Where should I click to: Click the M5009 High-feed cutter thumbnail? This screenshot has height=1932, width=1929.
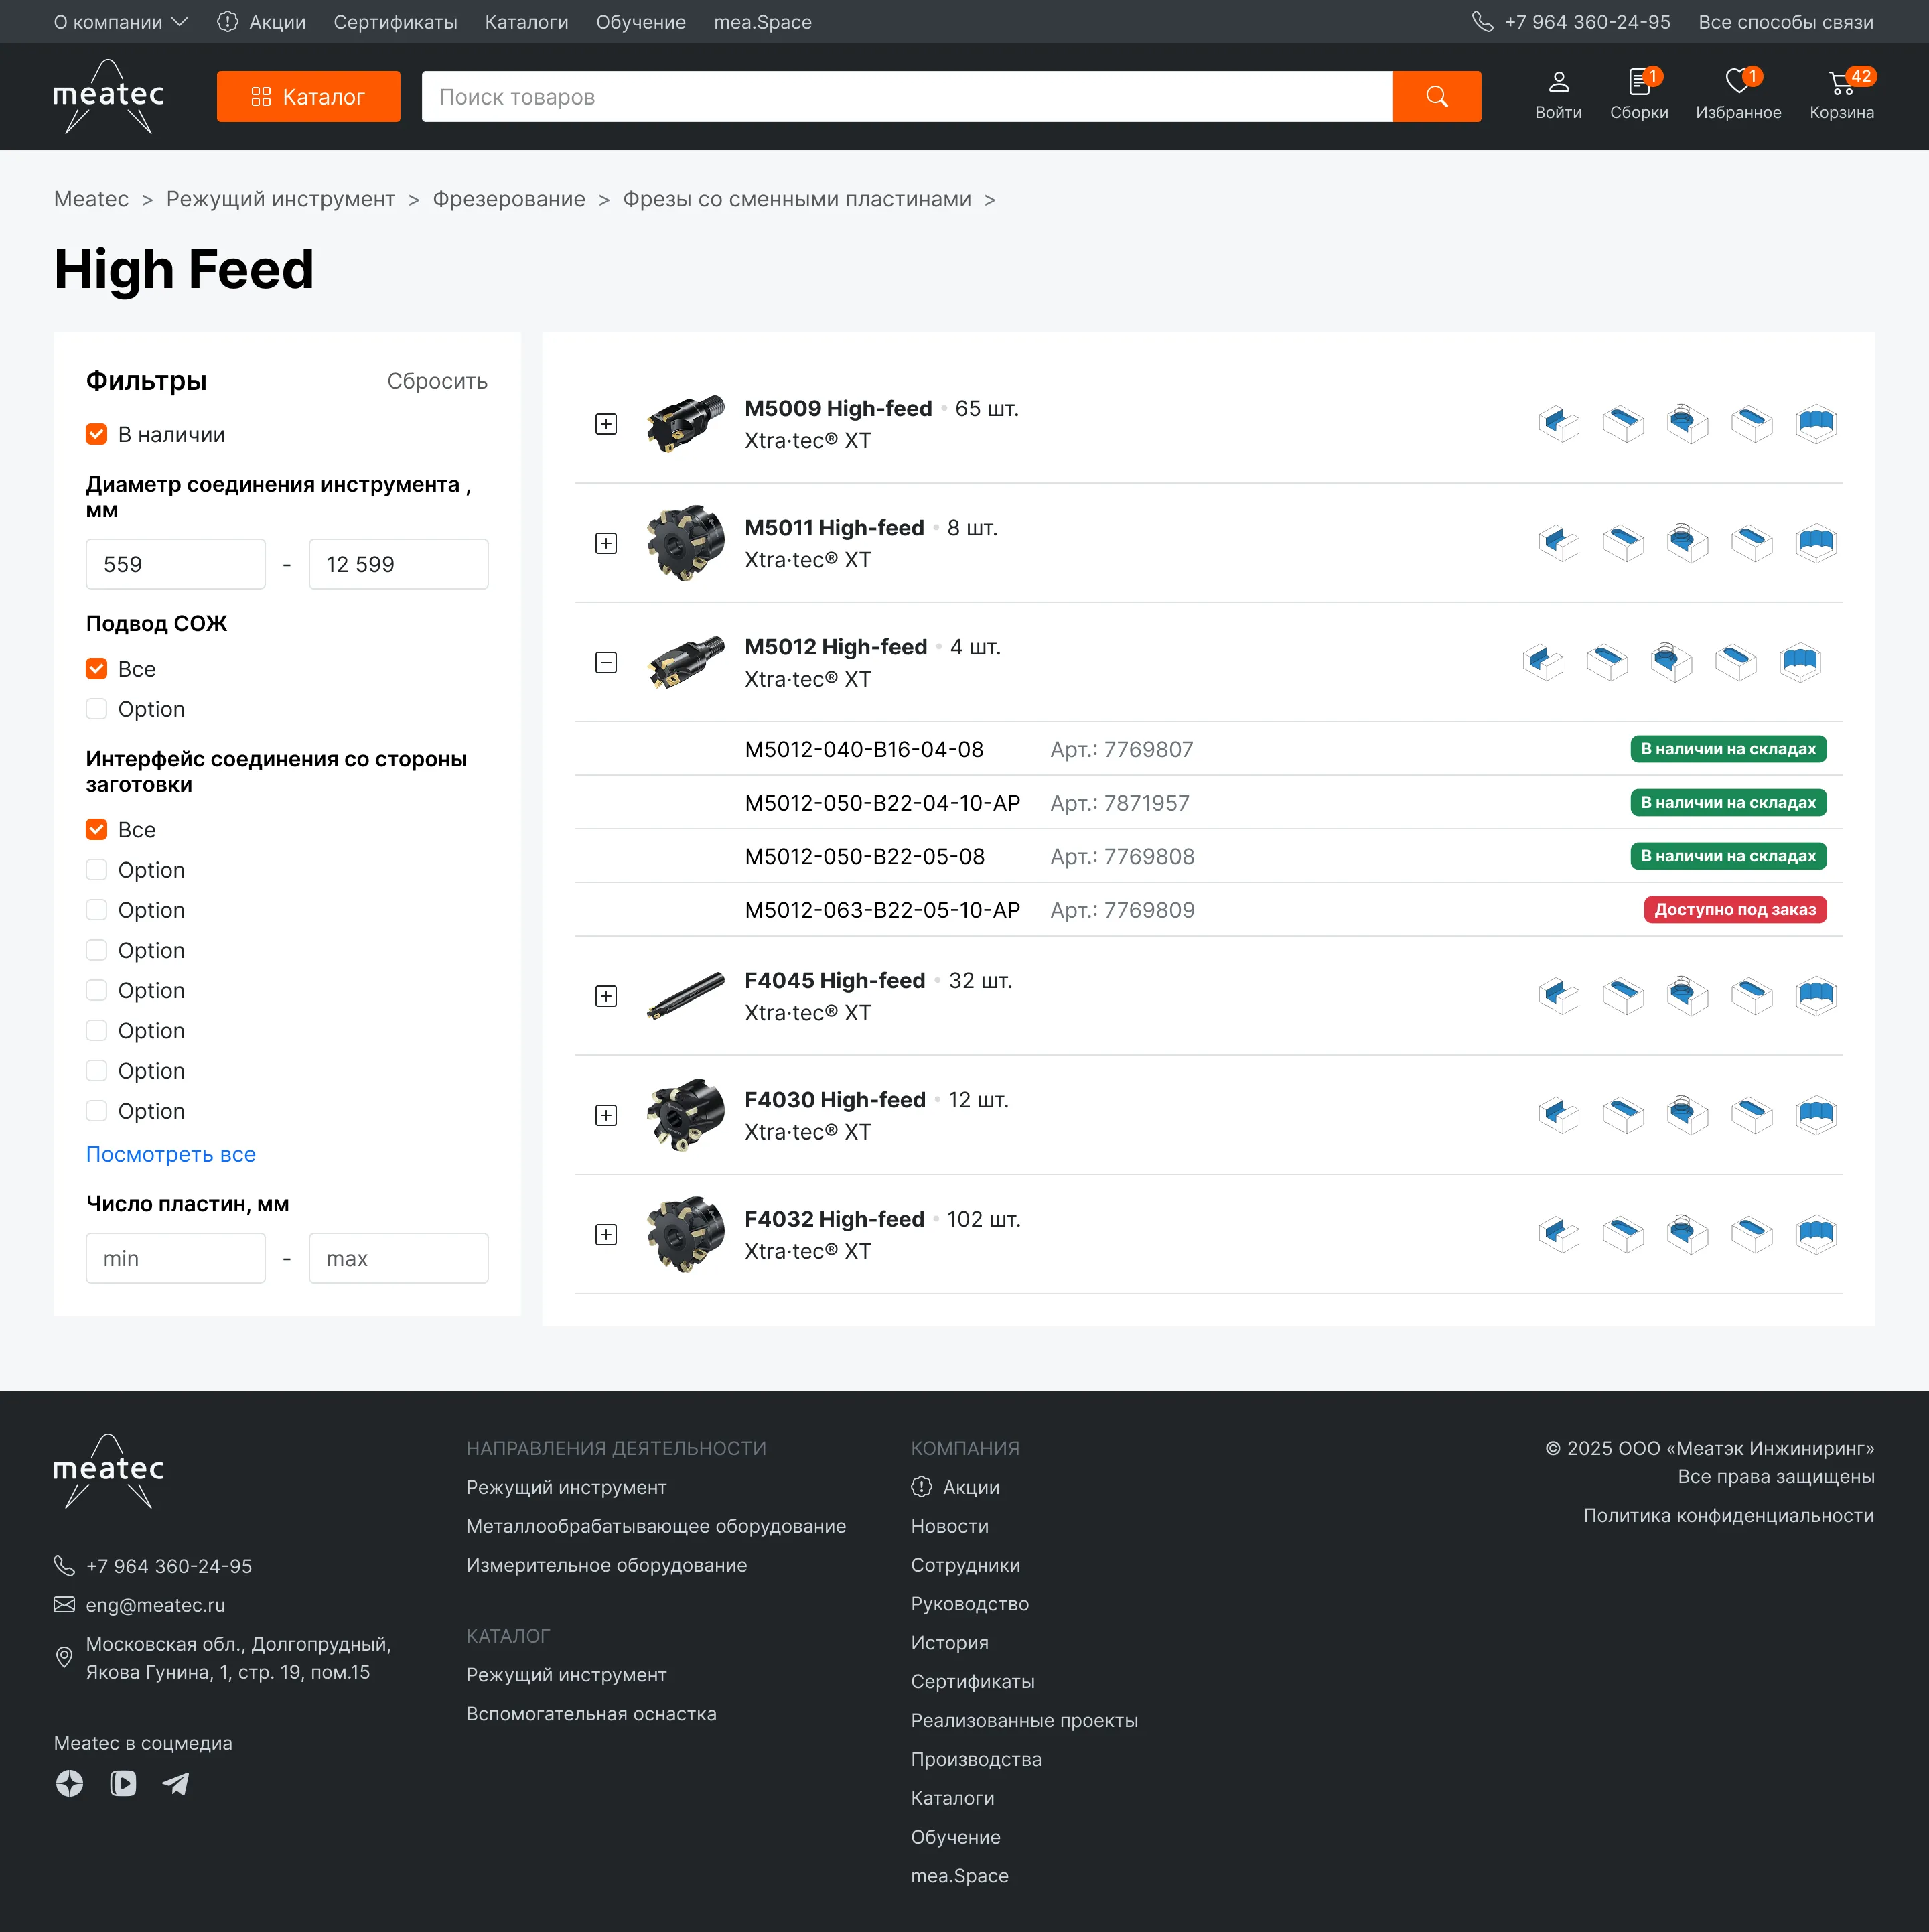pyautogui.click(x=685, y=424)
